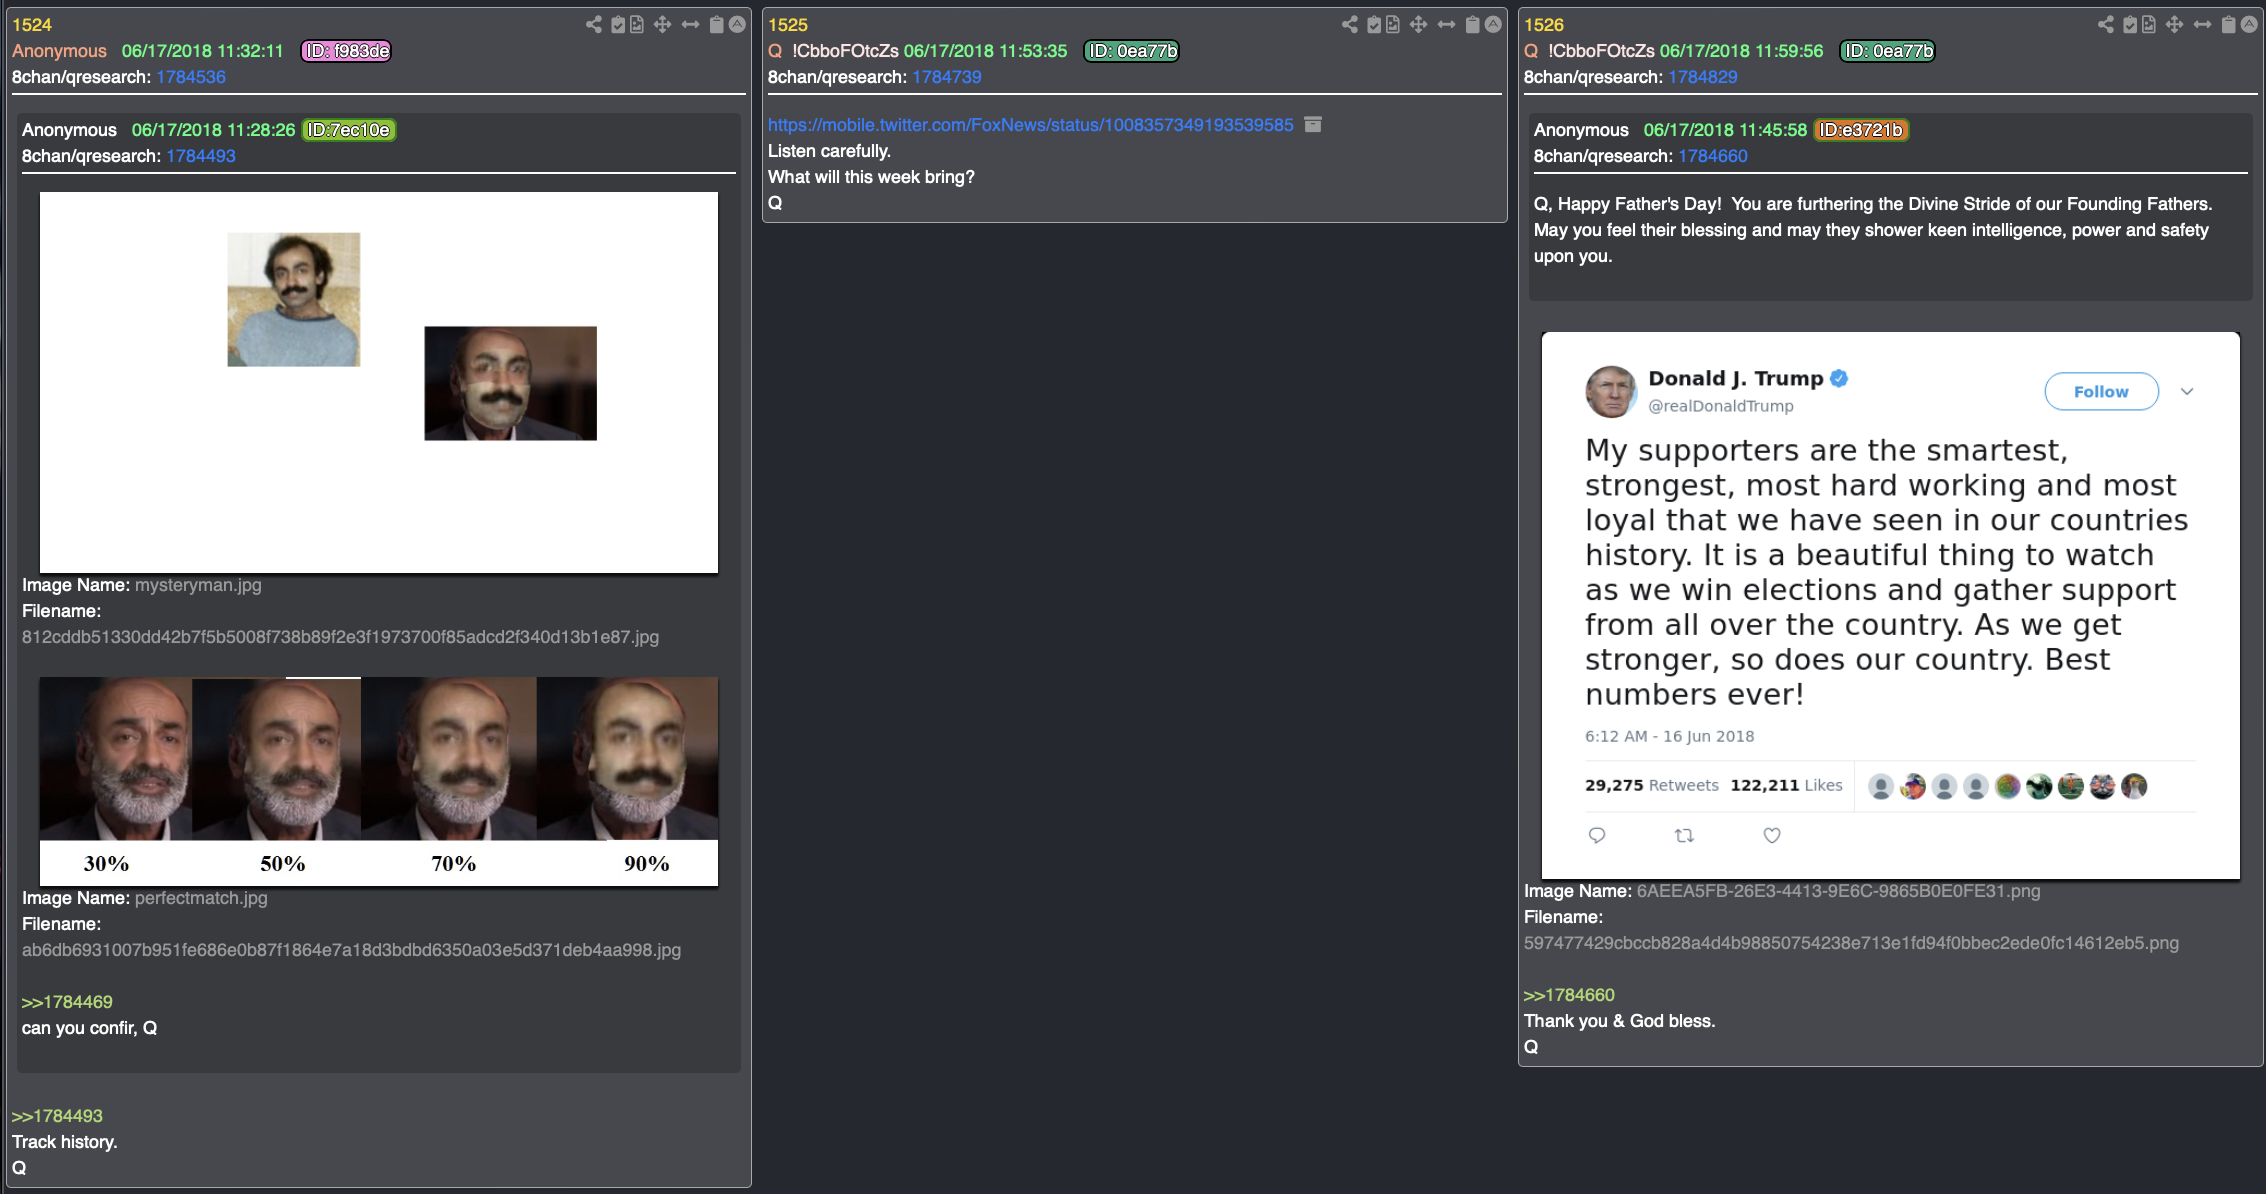Image resolution: width=2266 pixels, height=1194 pixels.
Task: Open 8chan/qresearch post link 1784493
Action: (201, 156)
